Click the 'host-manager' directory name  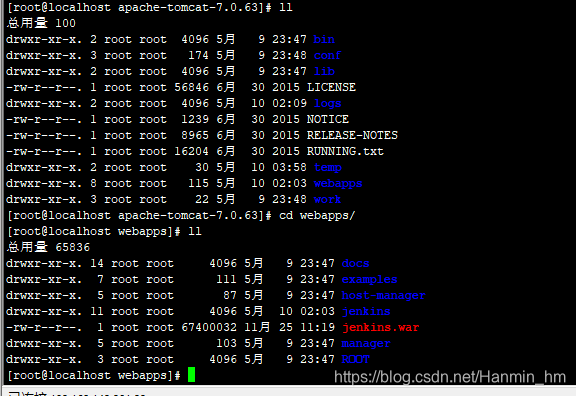click(383, 295)
